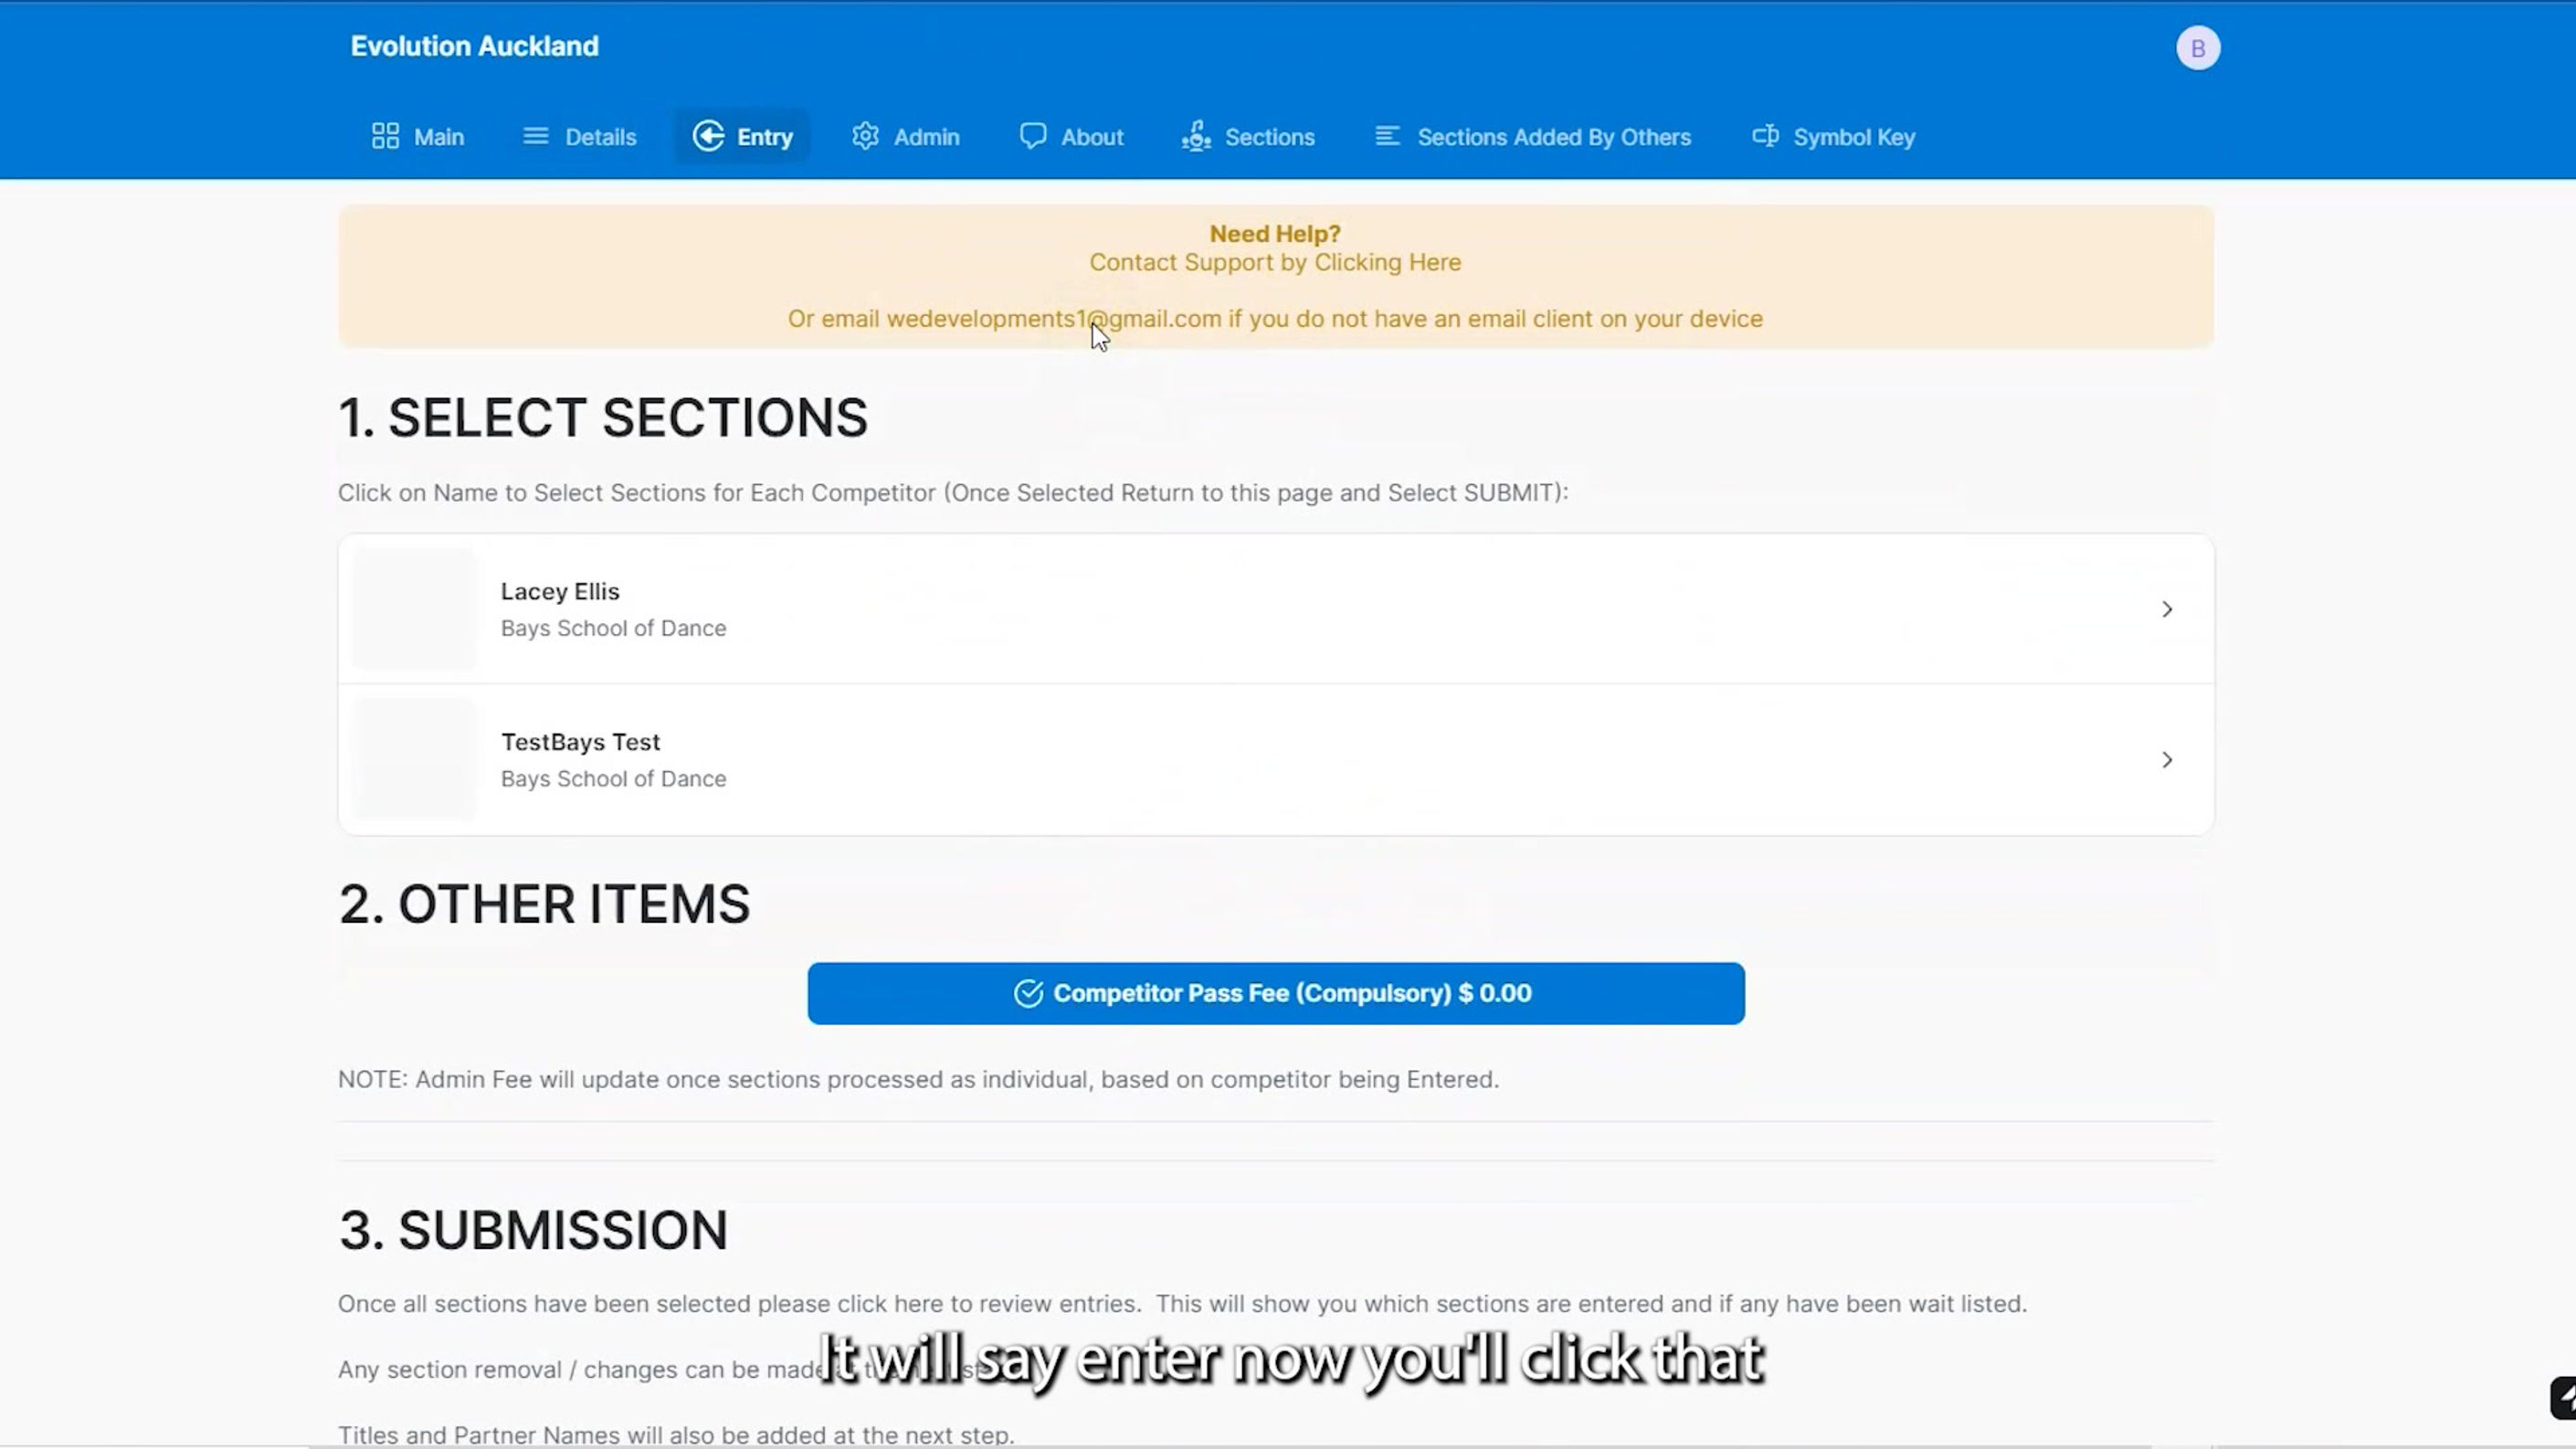Click the Details list icon
The height and width of the screenshot is (1449, 2576).
click(x=536, y=136)
